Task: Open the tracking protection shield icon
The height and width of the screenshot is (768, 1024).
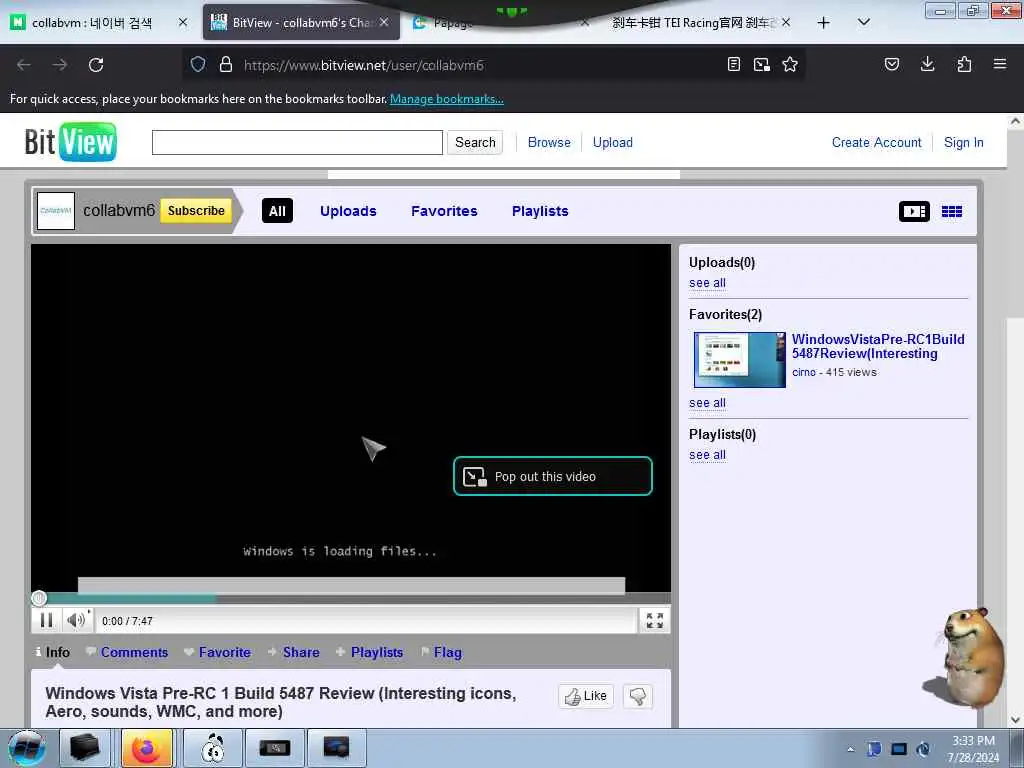Action: click(198, 64)
